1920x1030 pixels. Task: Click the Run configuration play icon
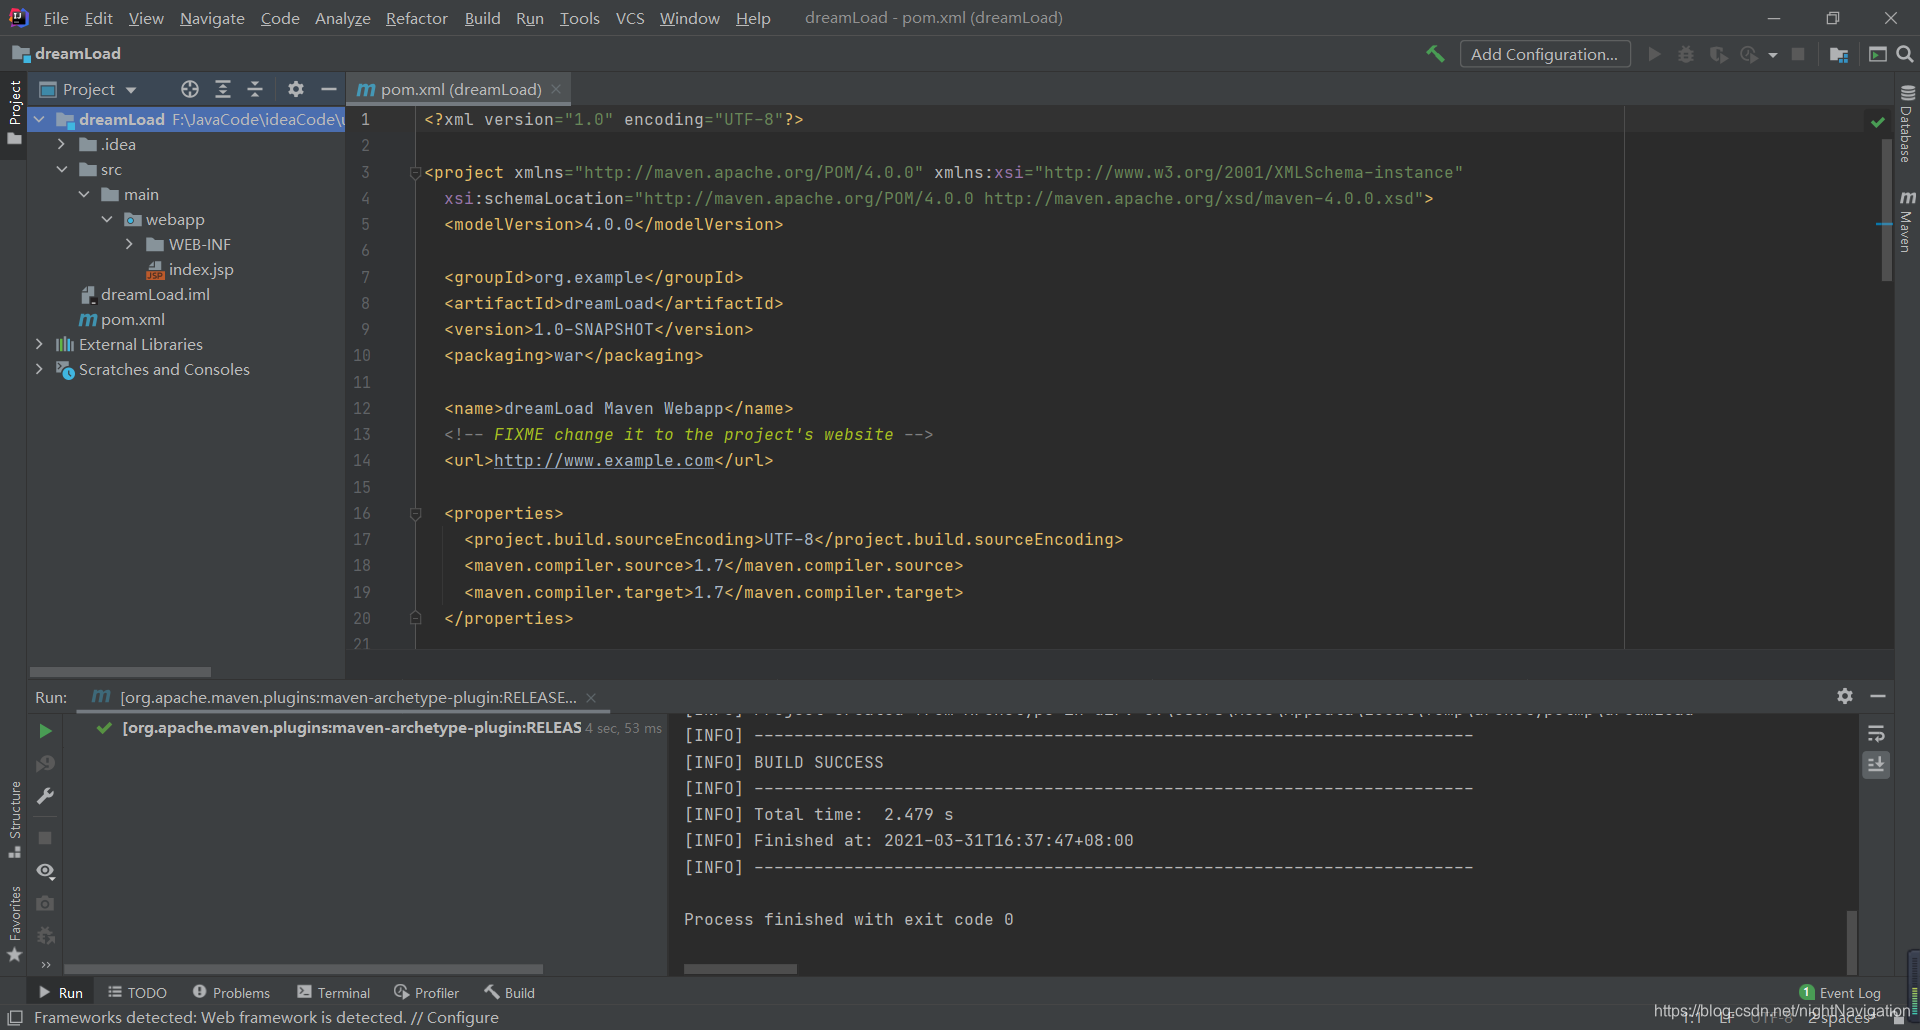point(1655,54)
